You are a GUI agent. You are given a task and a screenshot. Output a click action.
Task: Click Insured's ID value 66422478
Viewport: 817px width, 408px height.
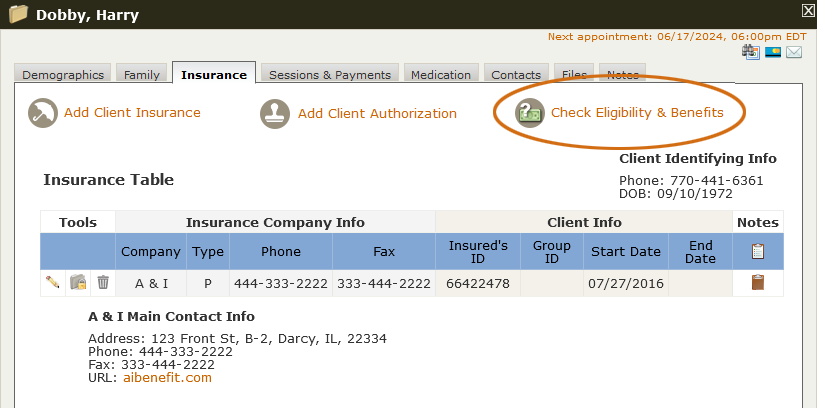[478, 283]
